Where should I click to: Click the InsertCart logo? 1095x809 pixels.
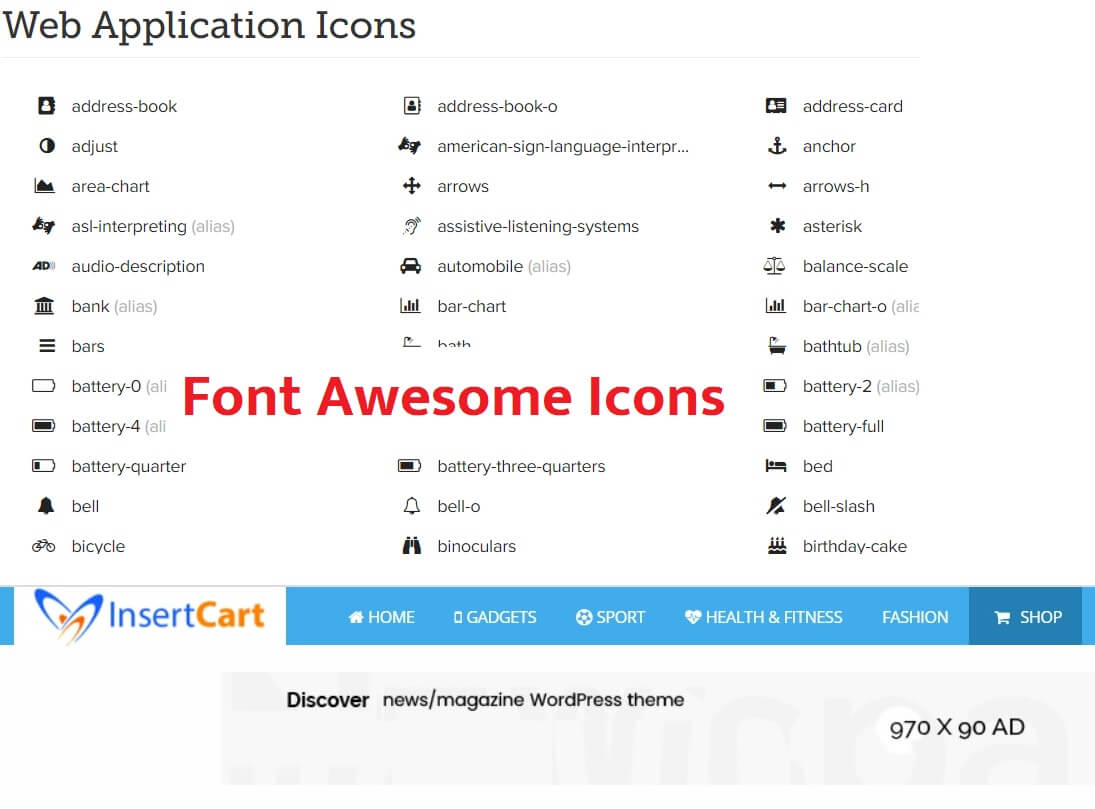coord(150,615)
